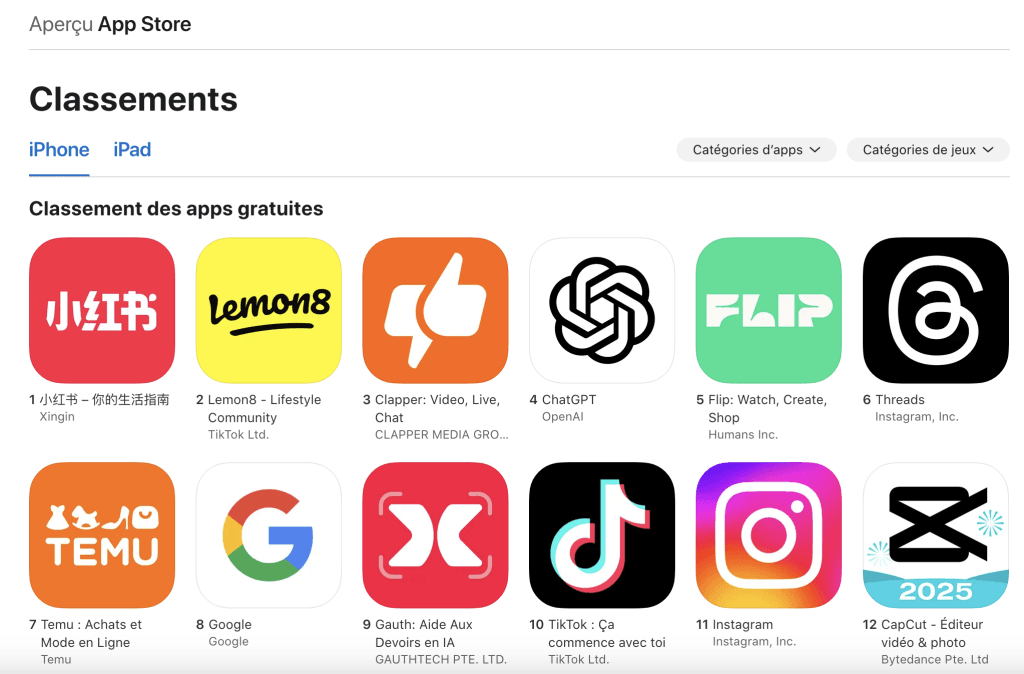The height and width of the screenshot is (674, 1024).
Task: Click the ChatGPT app title link
Action: (x=569, y=400)
